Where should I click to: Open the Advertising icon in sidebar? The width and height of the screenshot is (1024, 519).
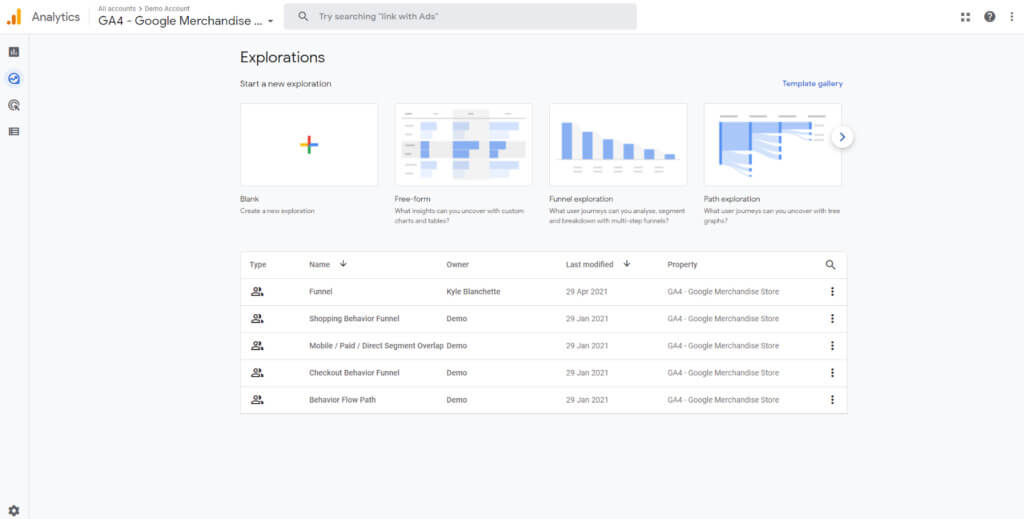14,105
